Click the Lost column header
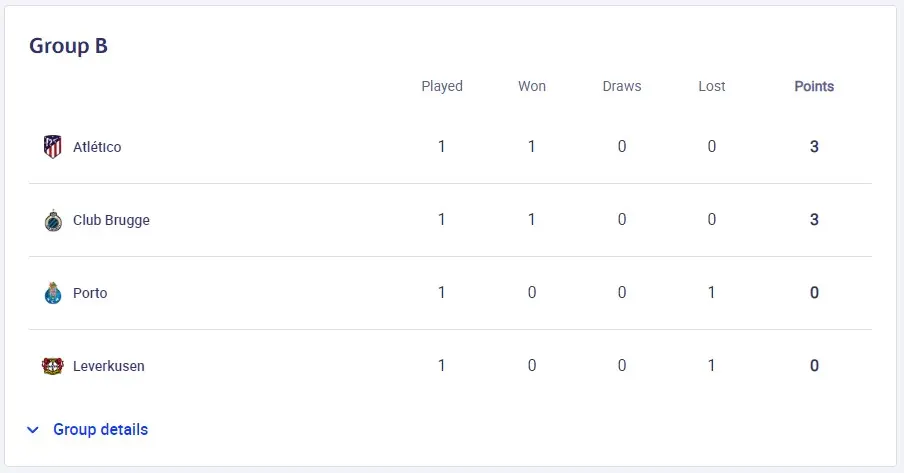Viewport: 904px width, 473px height. point(711,86)
